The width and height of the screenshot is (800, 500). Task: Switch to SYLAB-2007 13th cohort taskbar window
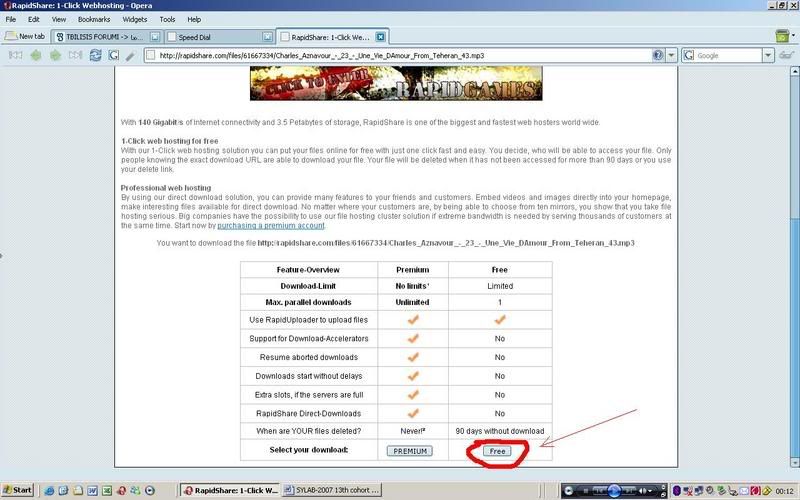pyautogui.click(x=331, y=490)
